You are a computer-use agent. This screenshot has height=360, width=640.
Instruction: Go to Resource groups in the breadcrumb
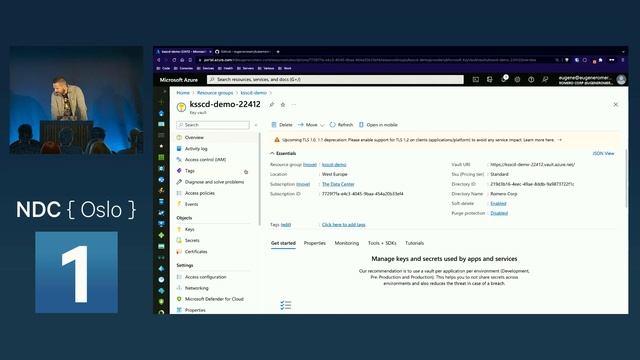pos(215,93)
